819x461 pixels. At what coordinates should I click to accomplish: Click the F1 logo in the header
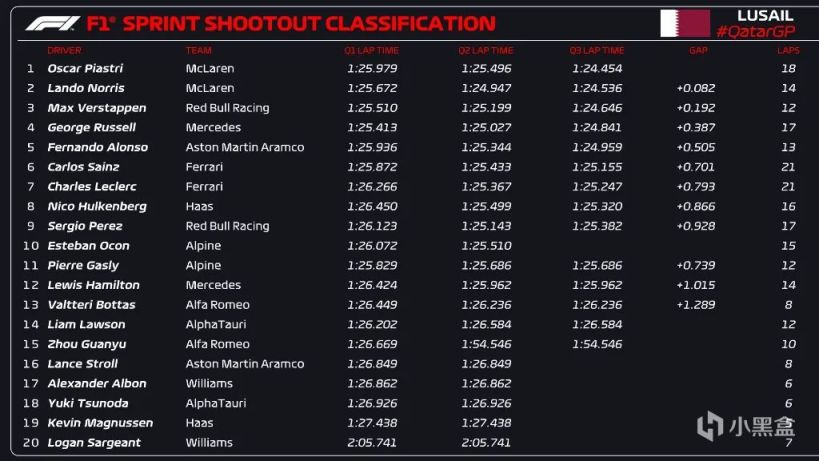(x=50, y=23)
